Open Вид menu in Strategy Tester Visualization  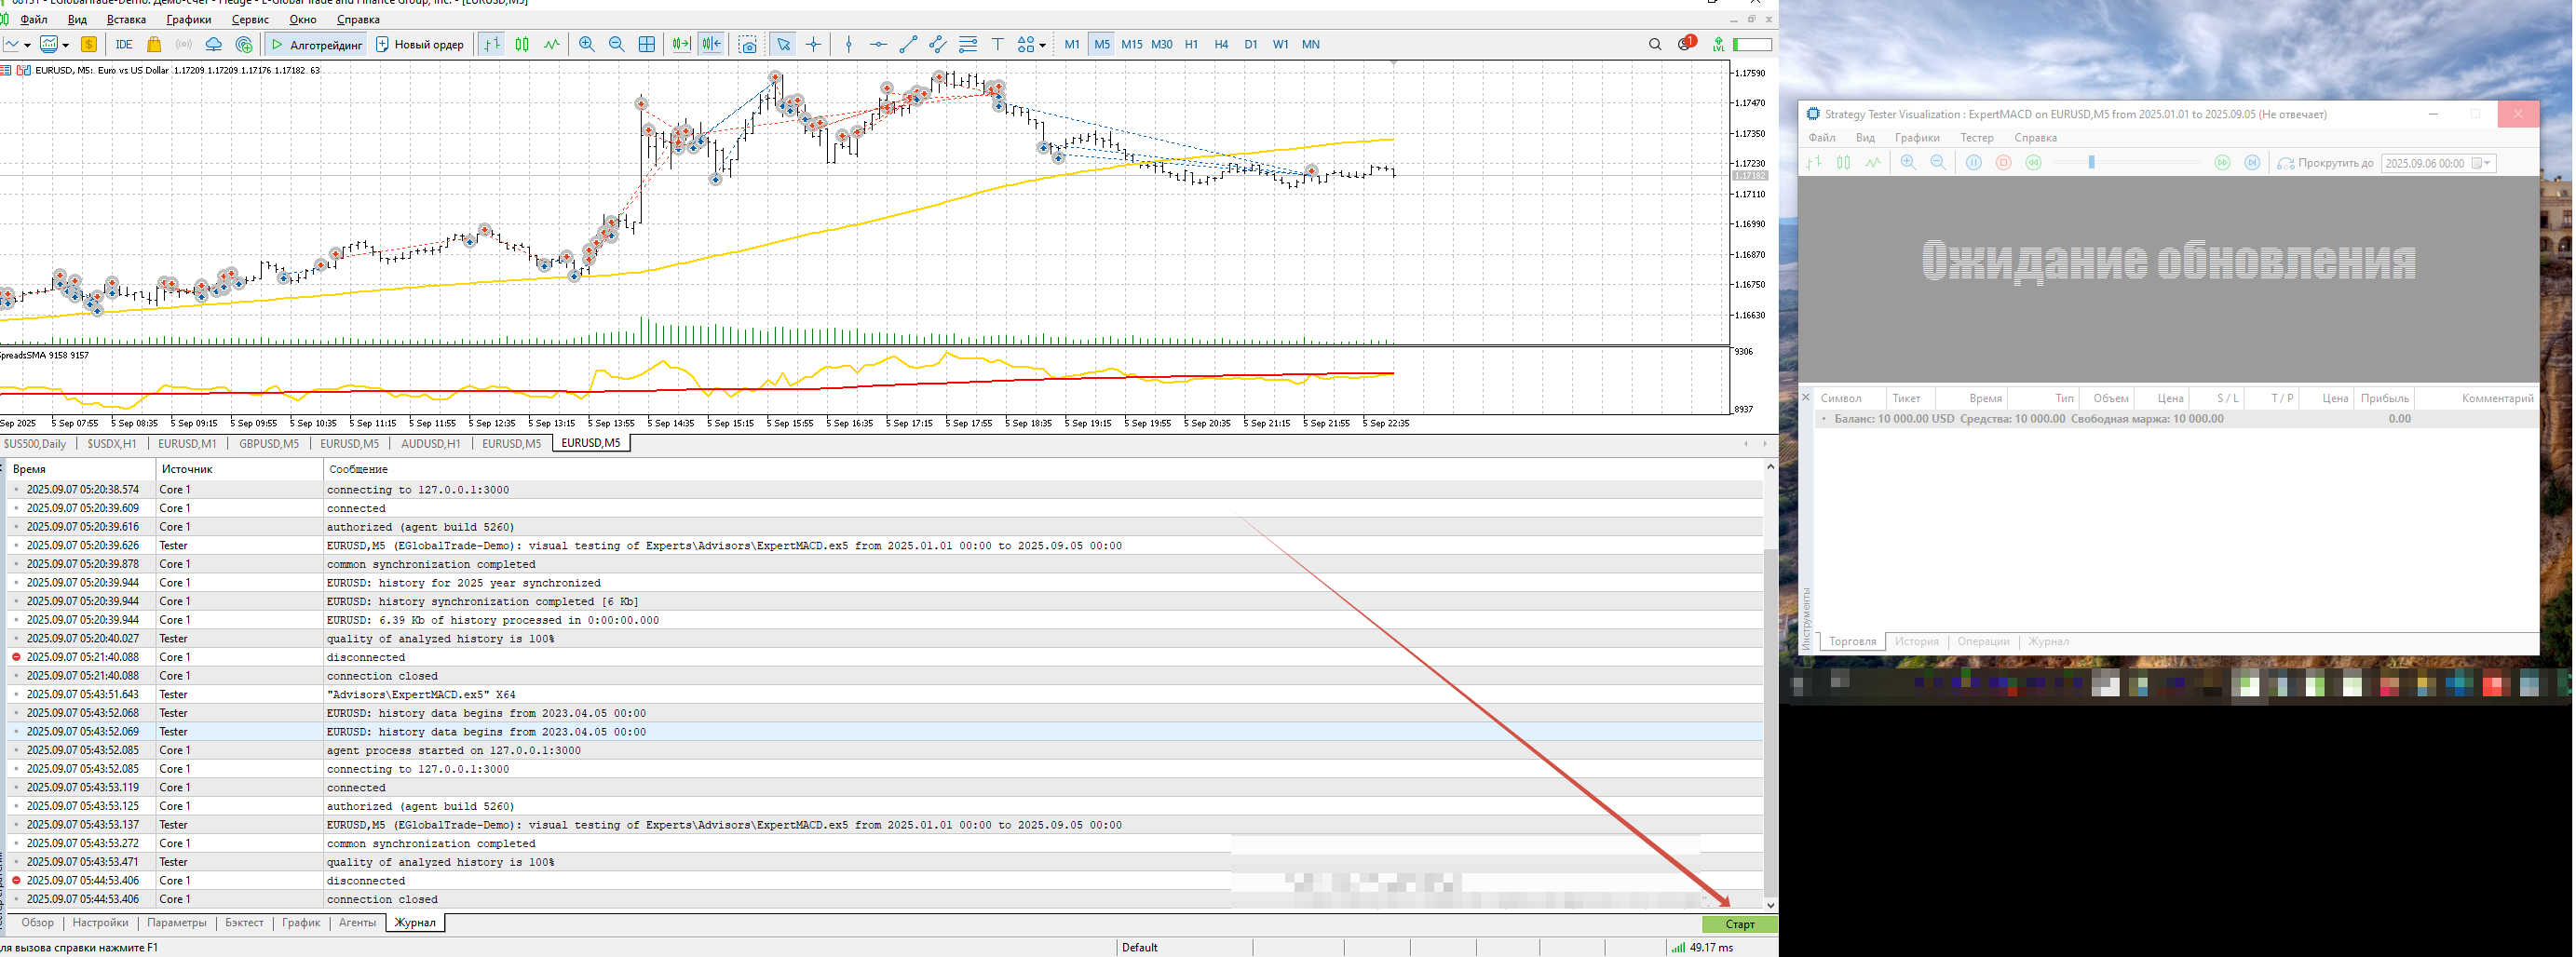pyautogui.click(x=1865, y=138)
